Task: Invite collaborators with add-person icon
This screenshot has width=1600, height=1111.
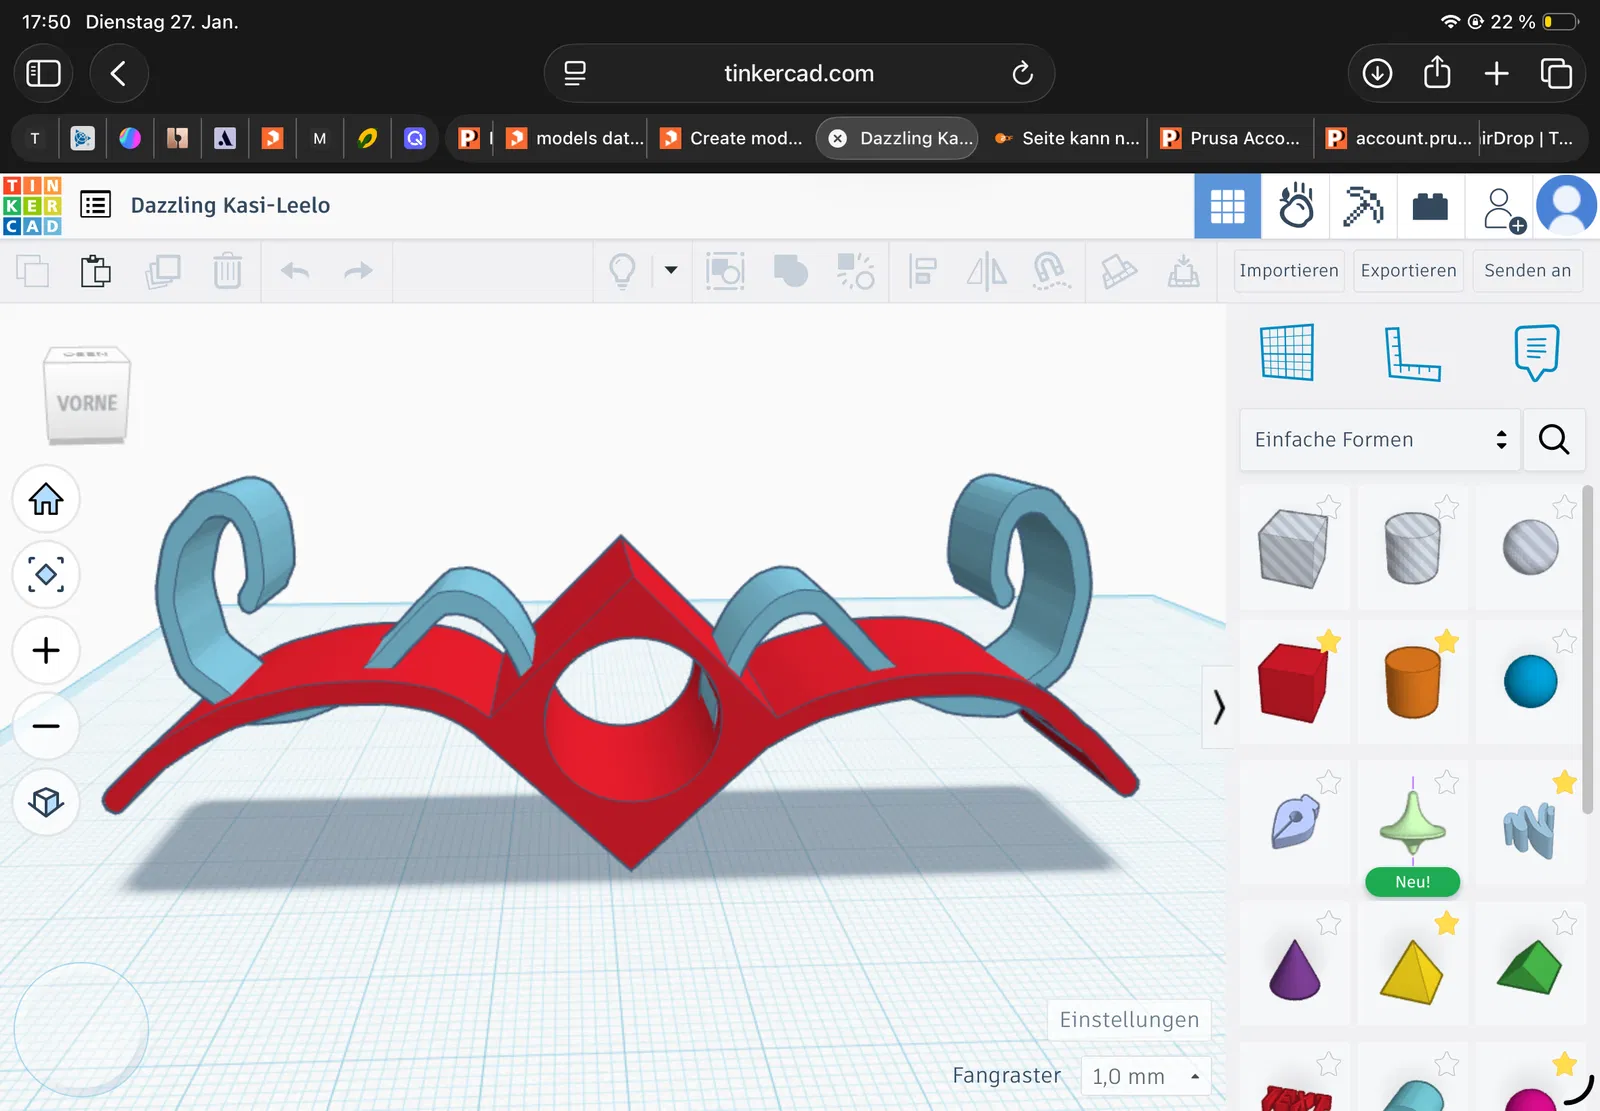Action: [x=1503, y=209]
